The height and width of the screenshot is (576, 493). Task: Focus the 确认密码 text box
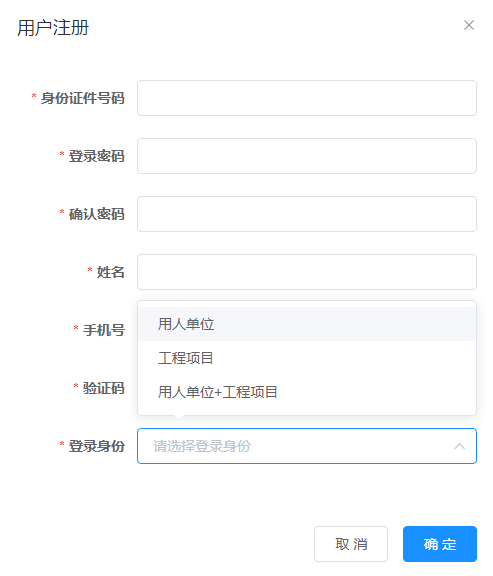[307, 214]
